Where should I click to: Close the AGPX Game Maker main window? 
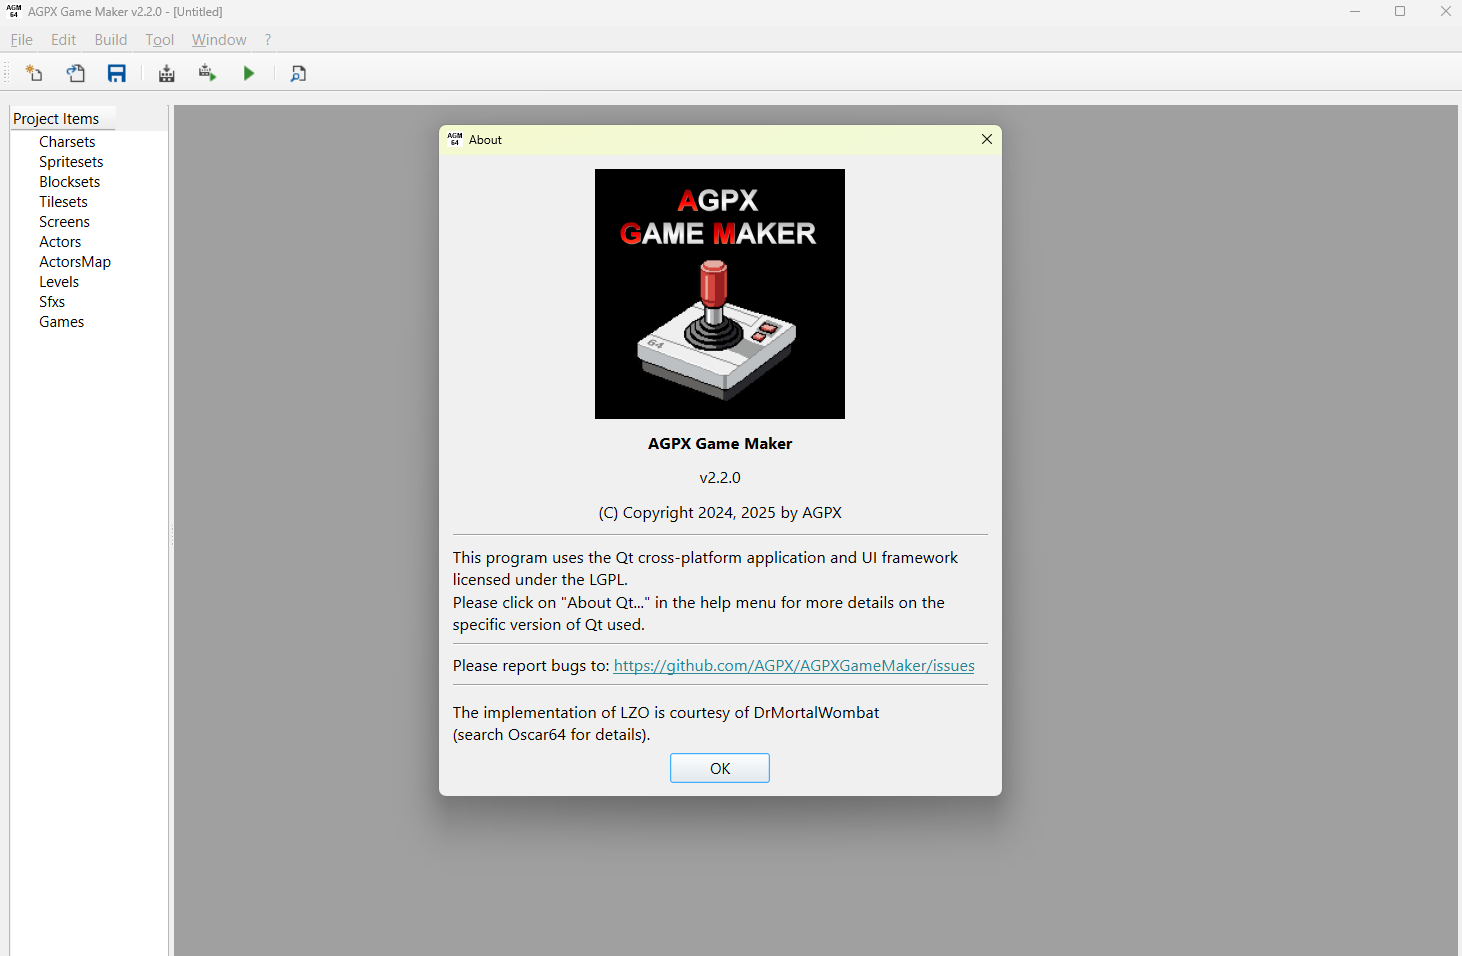(1445, 11)
